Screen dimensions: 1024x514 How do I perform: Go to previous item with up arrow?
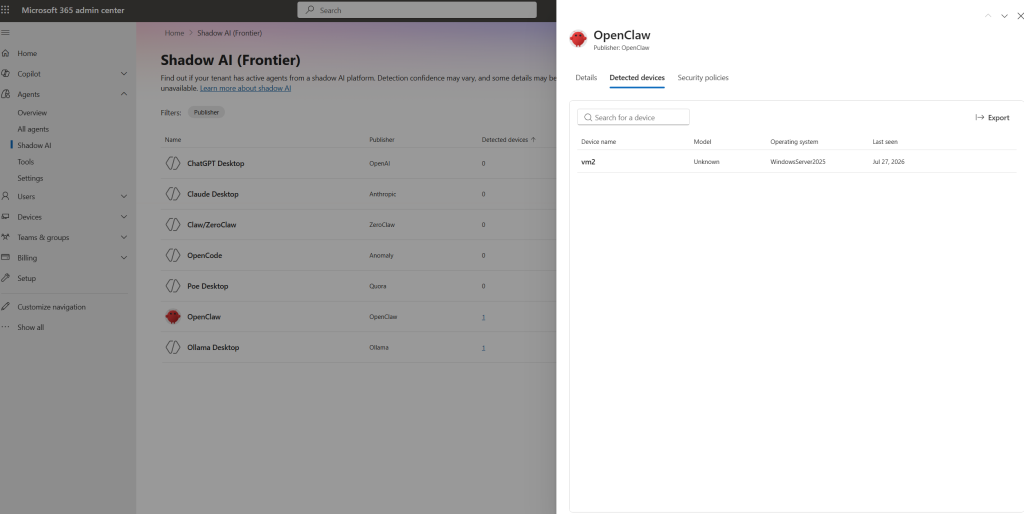(x=987, y=16)
